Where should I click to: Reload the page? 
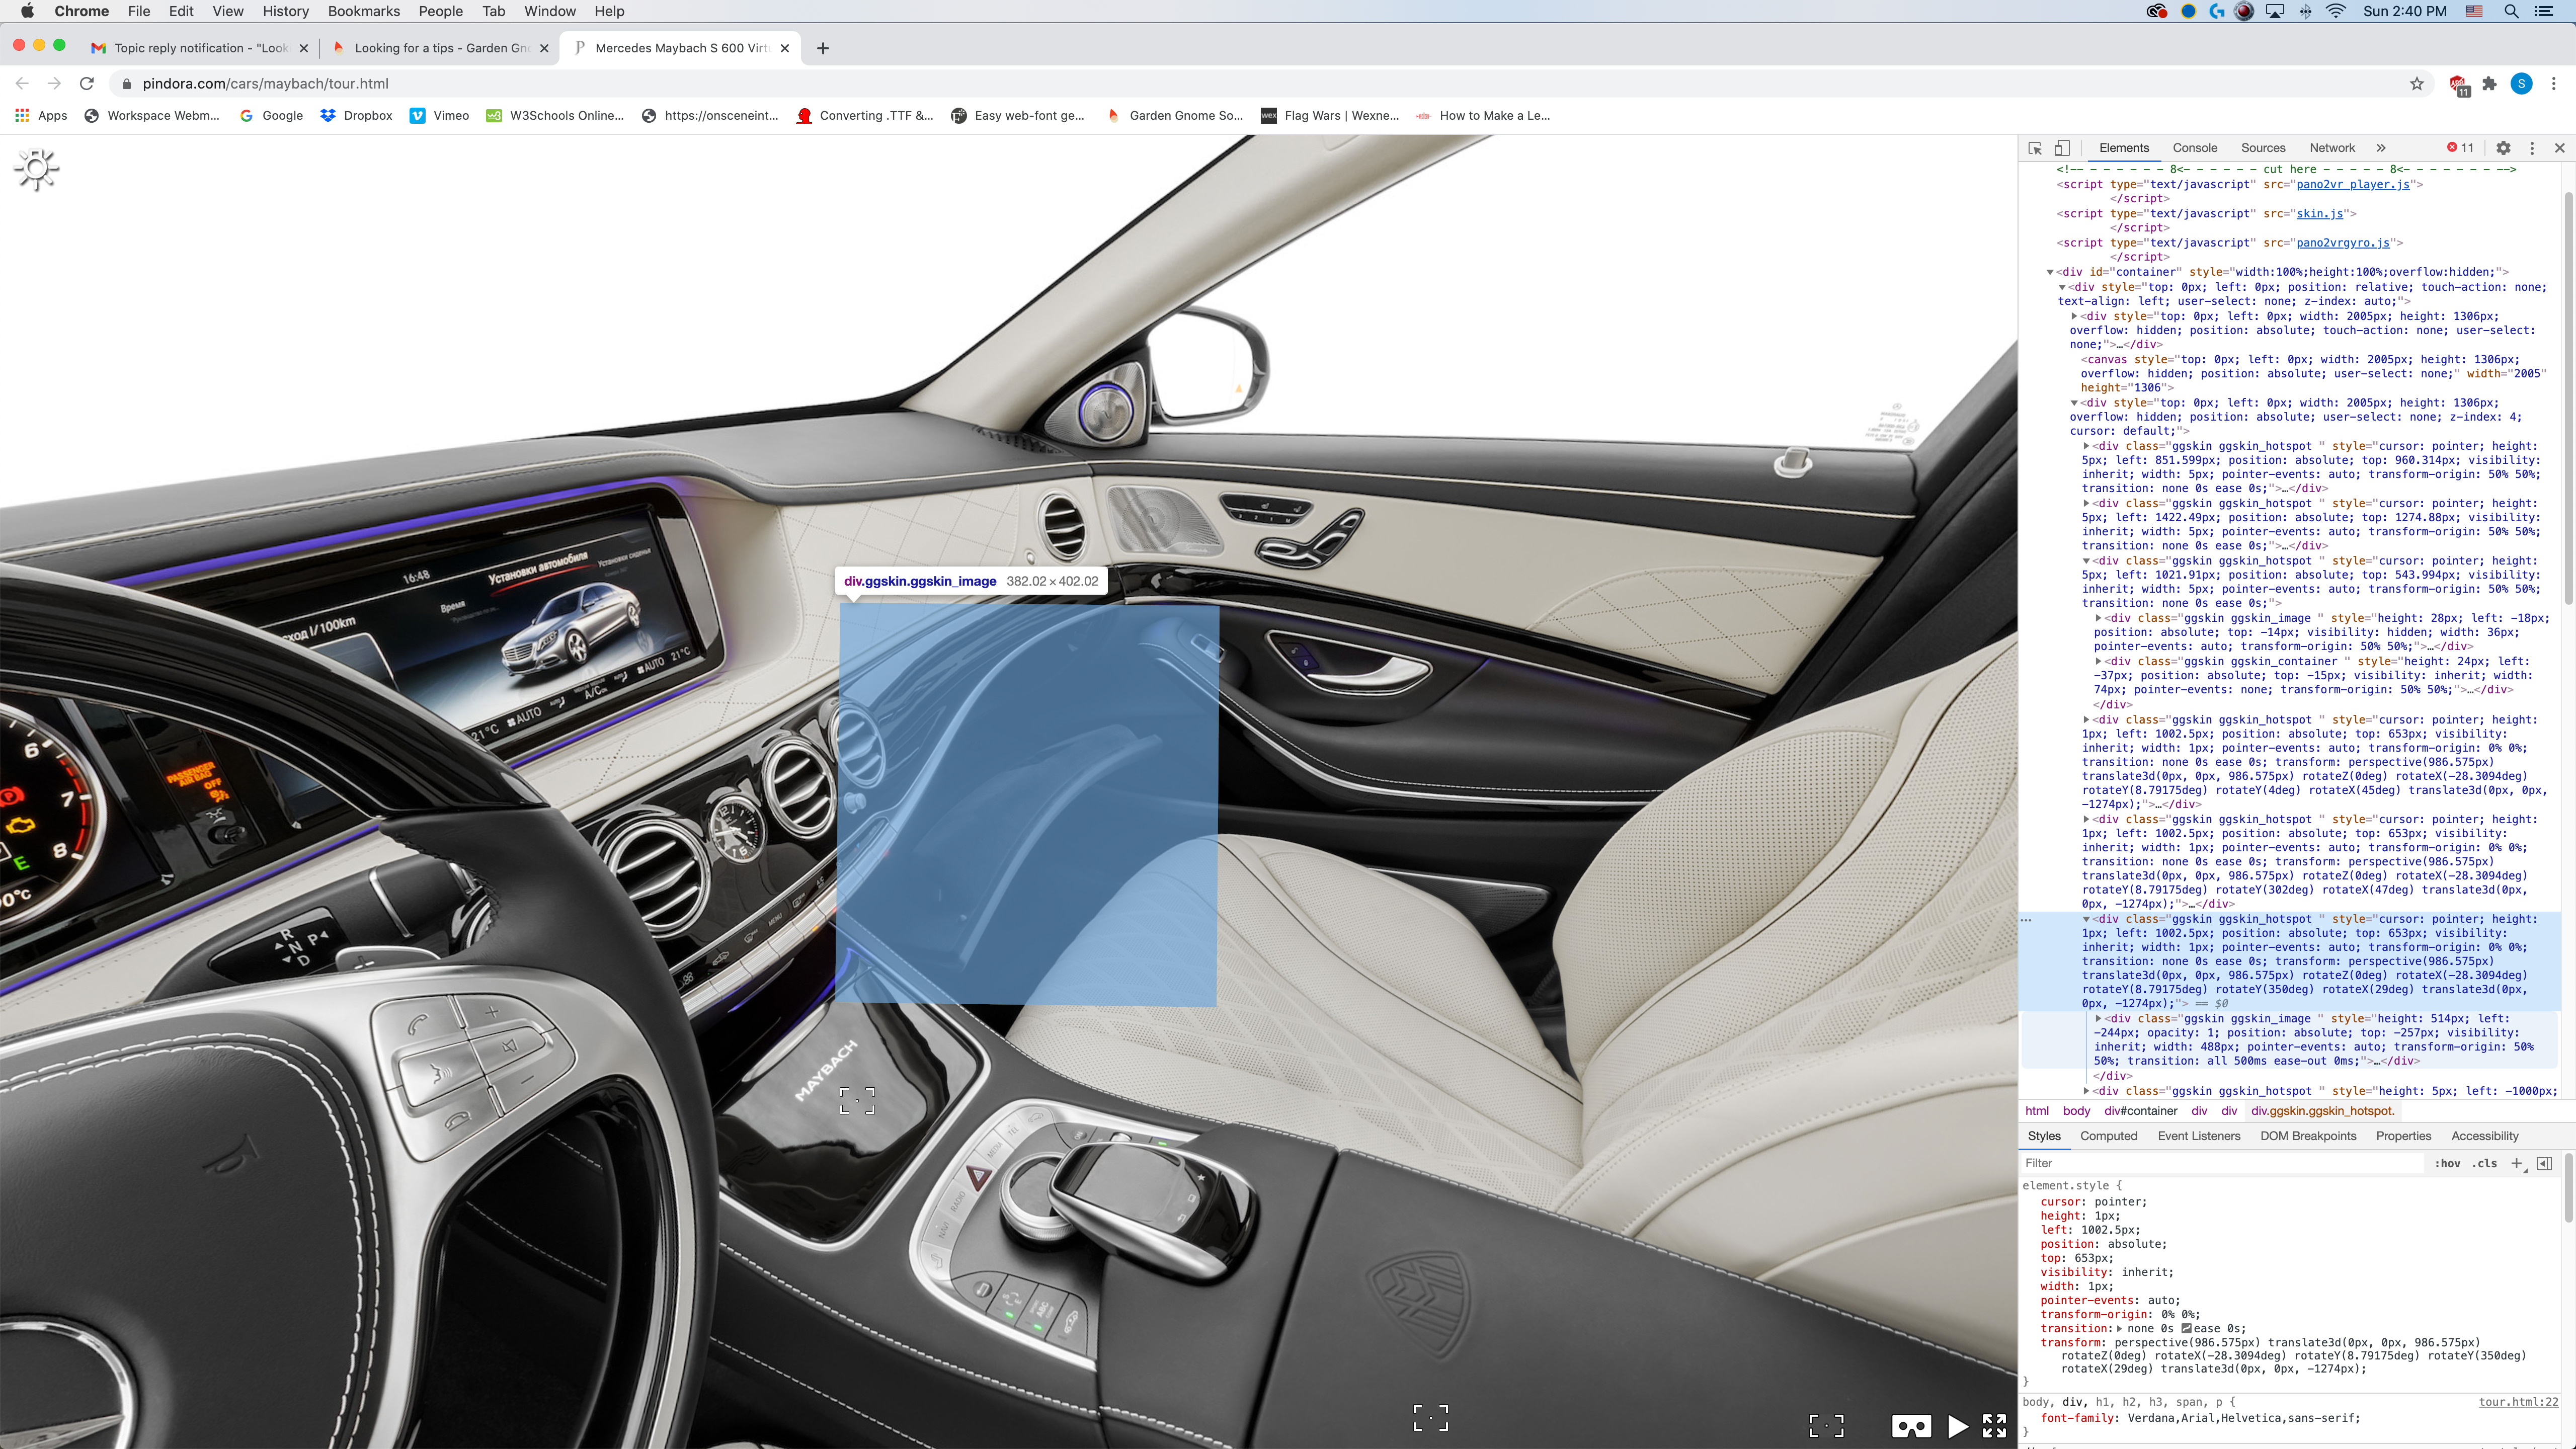click(x=87, y=84)
